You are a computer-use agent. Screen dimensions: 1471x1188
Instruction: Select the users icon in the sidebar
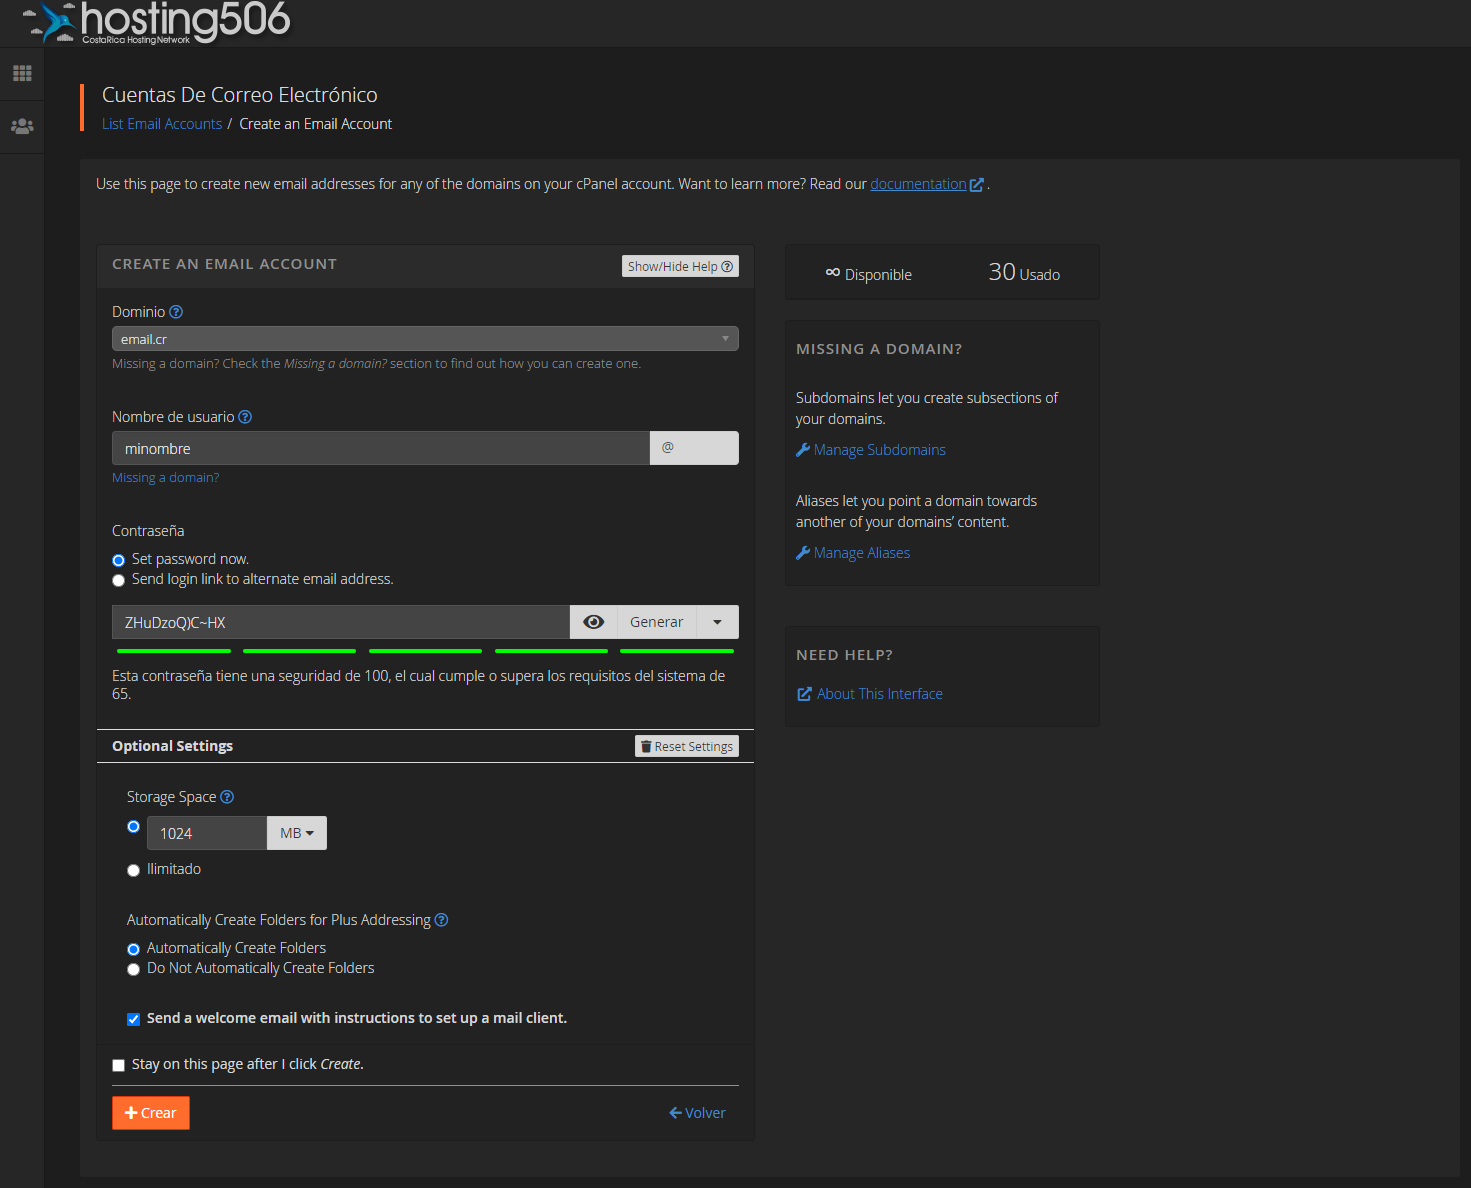point(21,126)
